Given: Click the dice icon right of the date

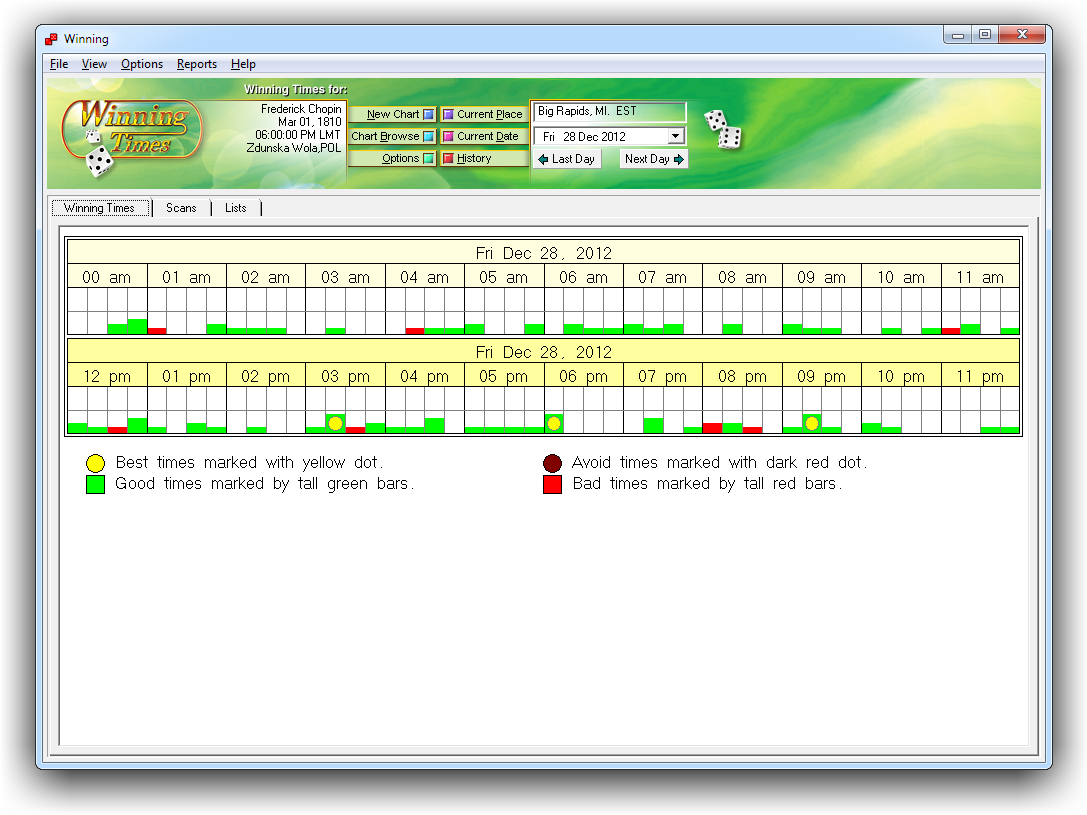Looking at the screenshot, I should click(x=722, y=129).
